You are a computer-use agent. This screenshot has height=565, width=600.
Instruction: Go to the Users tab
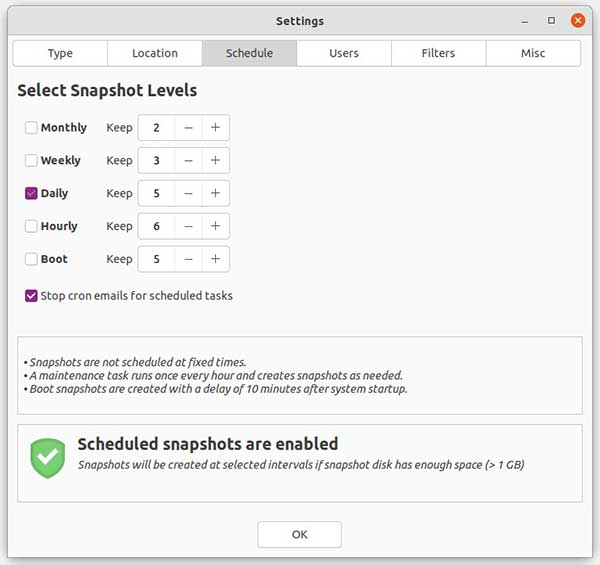(344, 53)
